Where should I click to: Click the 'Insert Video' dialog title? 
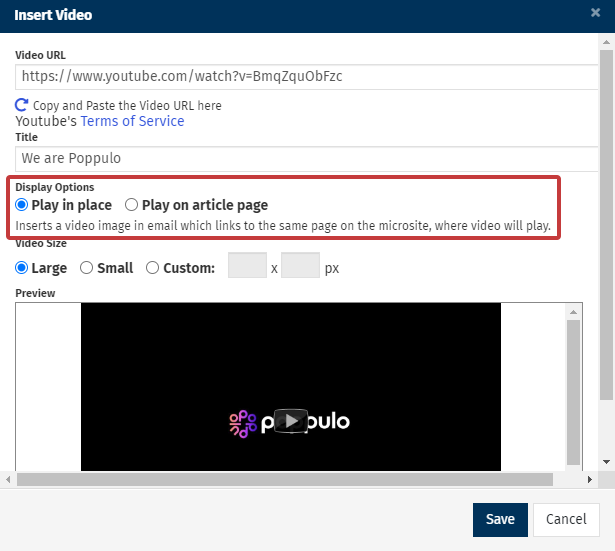[53, 15]
